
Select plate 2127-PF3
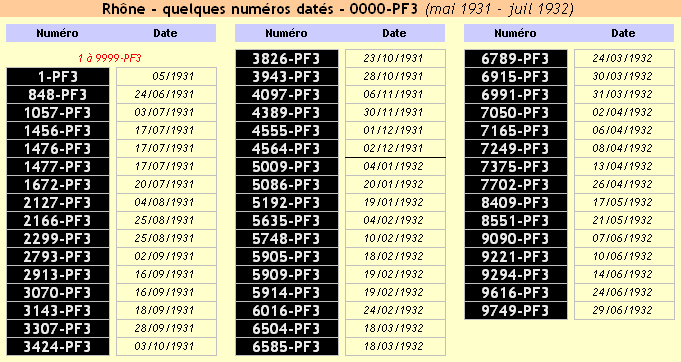(58, 203)
